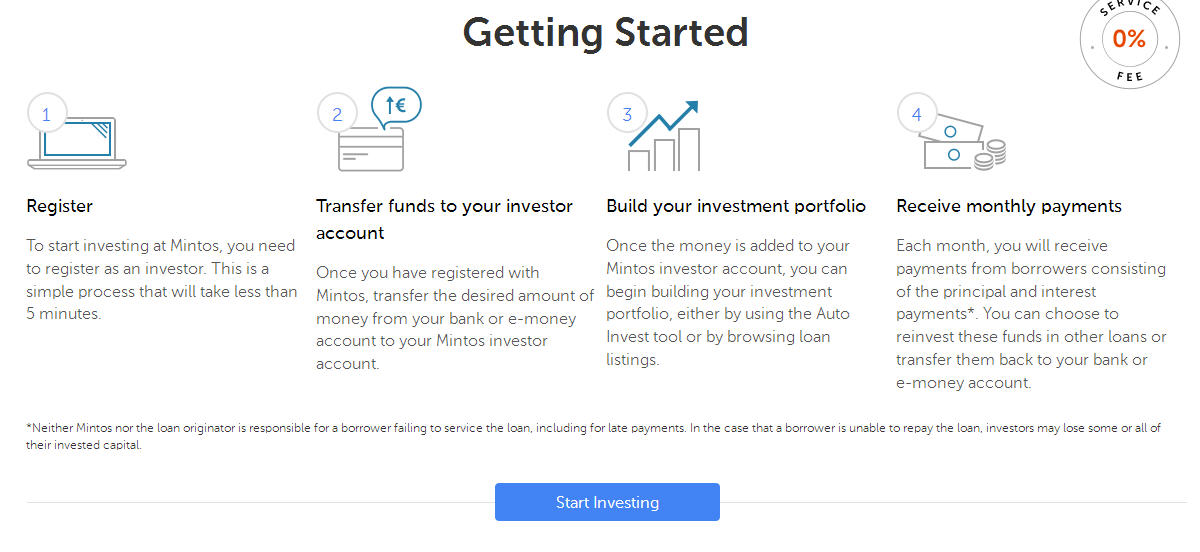Click the Register step title
Viewport: 1200px width, 552px height.
(x=60, y=206)
